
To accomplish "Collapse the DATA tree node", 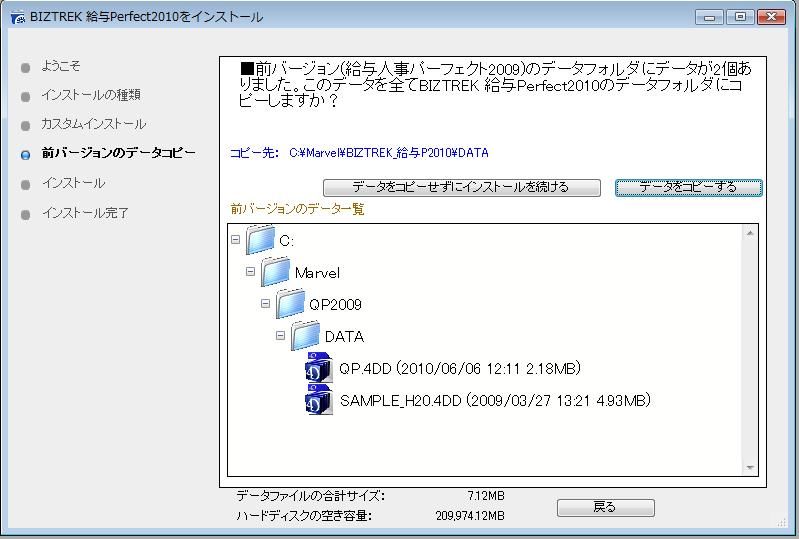I will 280,336.
